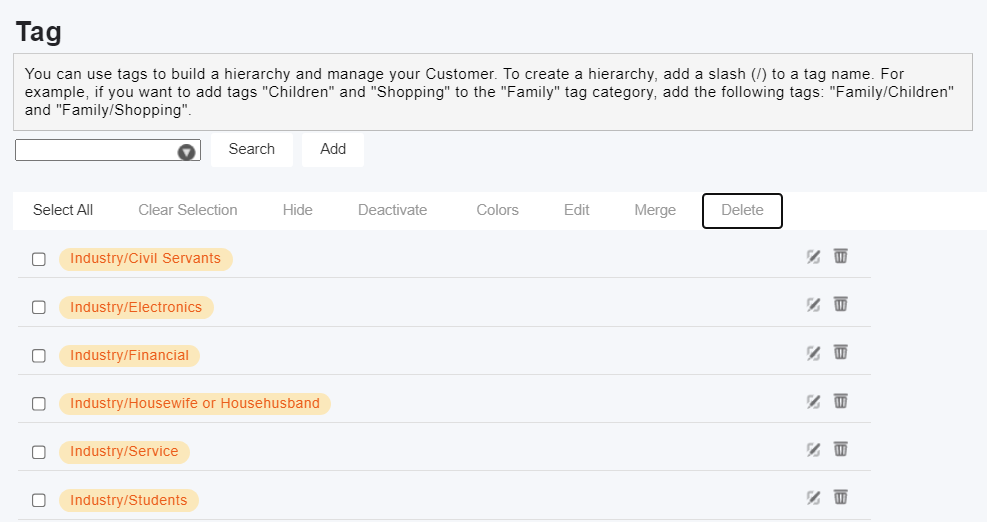The height and width of the screenshot is (522, 987).
Task: Select the Industry/Service checkbox
Action: (x=39, y=452)
